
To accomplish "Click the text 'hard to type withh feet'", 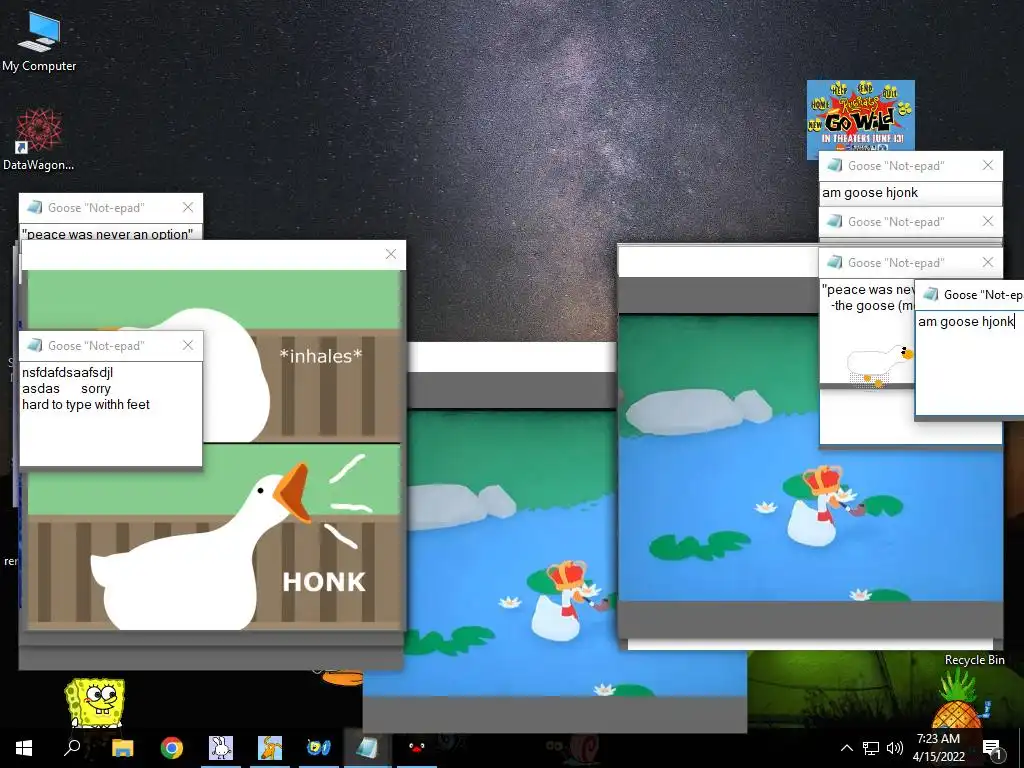I will 86,405.
